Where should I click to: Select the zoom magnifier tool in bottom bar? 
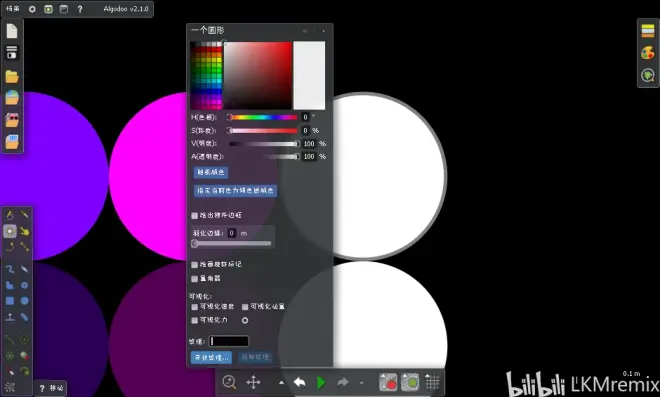coord(229,382)
